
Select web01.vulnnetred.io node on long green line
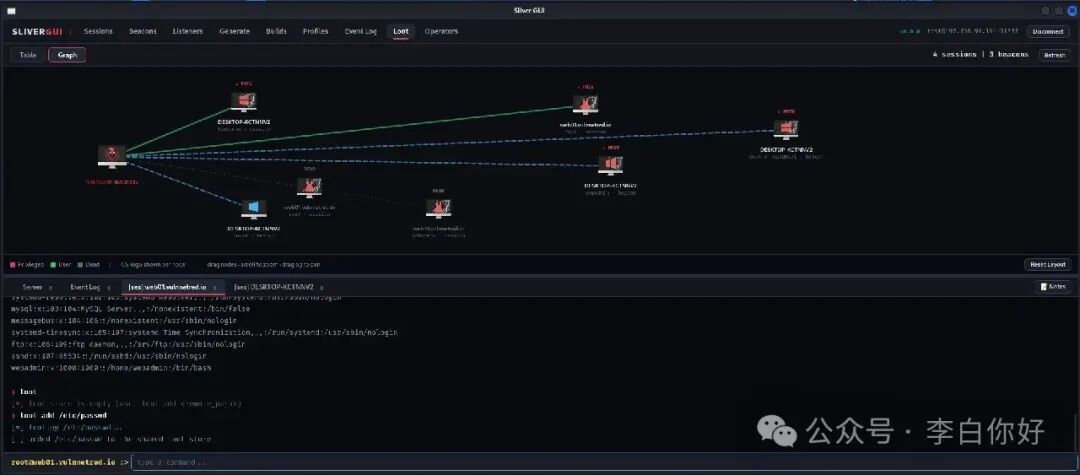click(x=585, y=105)
